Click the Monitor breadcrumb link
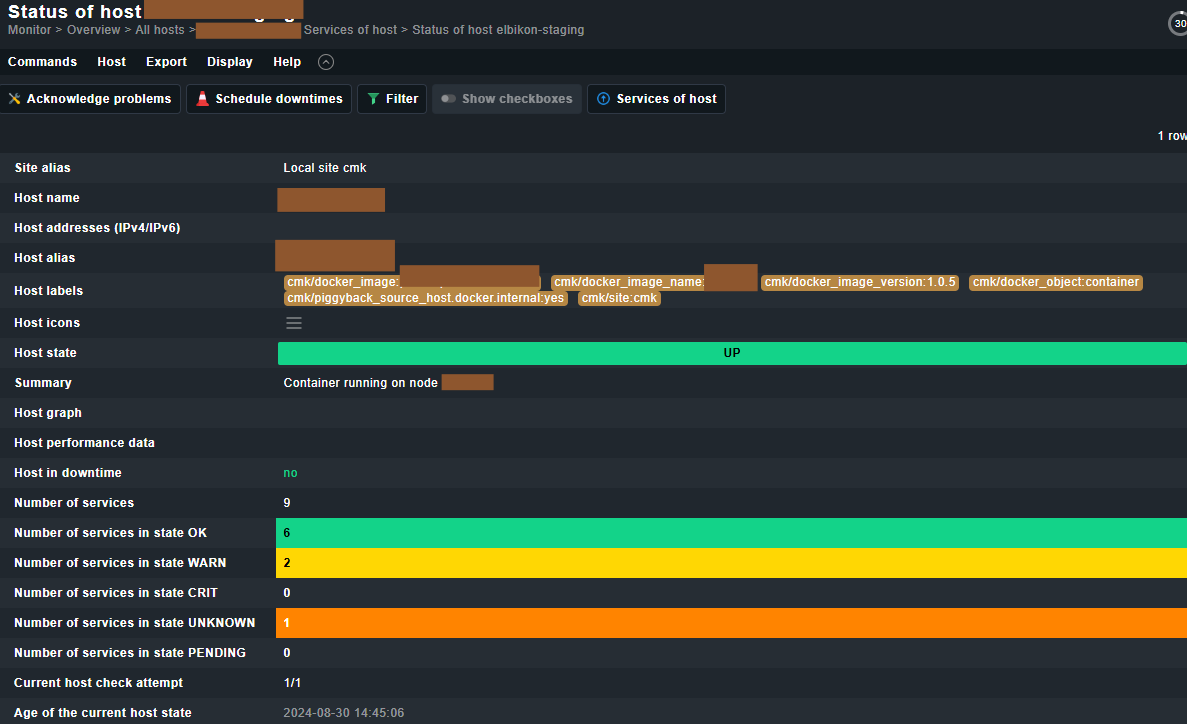The width and height of the screenshot is (1187, 724). tap(29, 30)
